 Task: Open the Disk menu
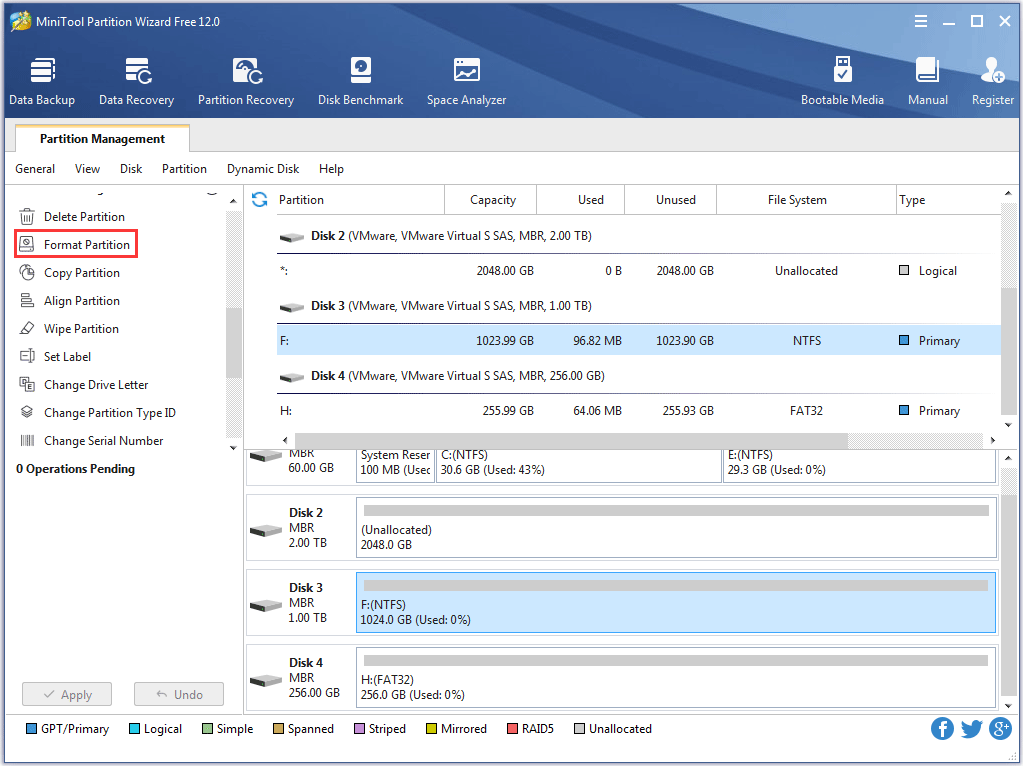point(131,169)
